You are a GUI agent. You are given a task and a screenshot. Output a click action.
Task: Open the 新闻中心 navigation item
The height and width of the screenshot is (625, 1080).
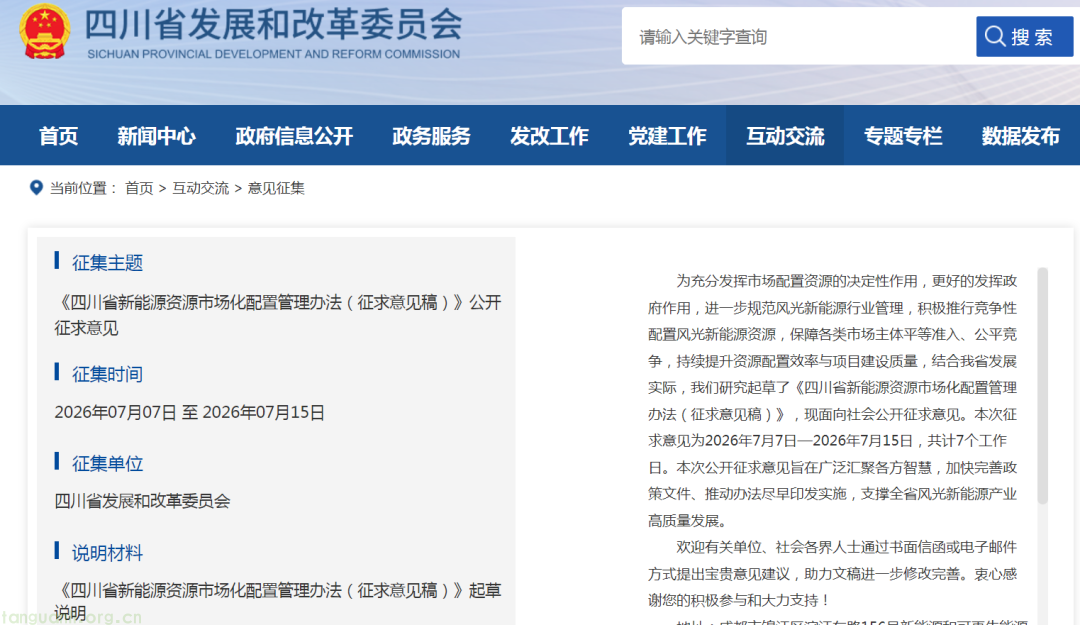click(156, 136)
